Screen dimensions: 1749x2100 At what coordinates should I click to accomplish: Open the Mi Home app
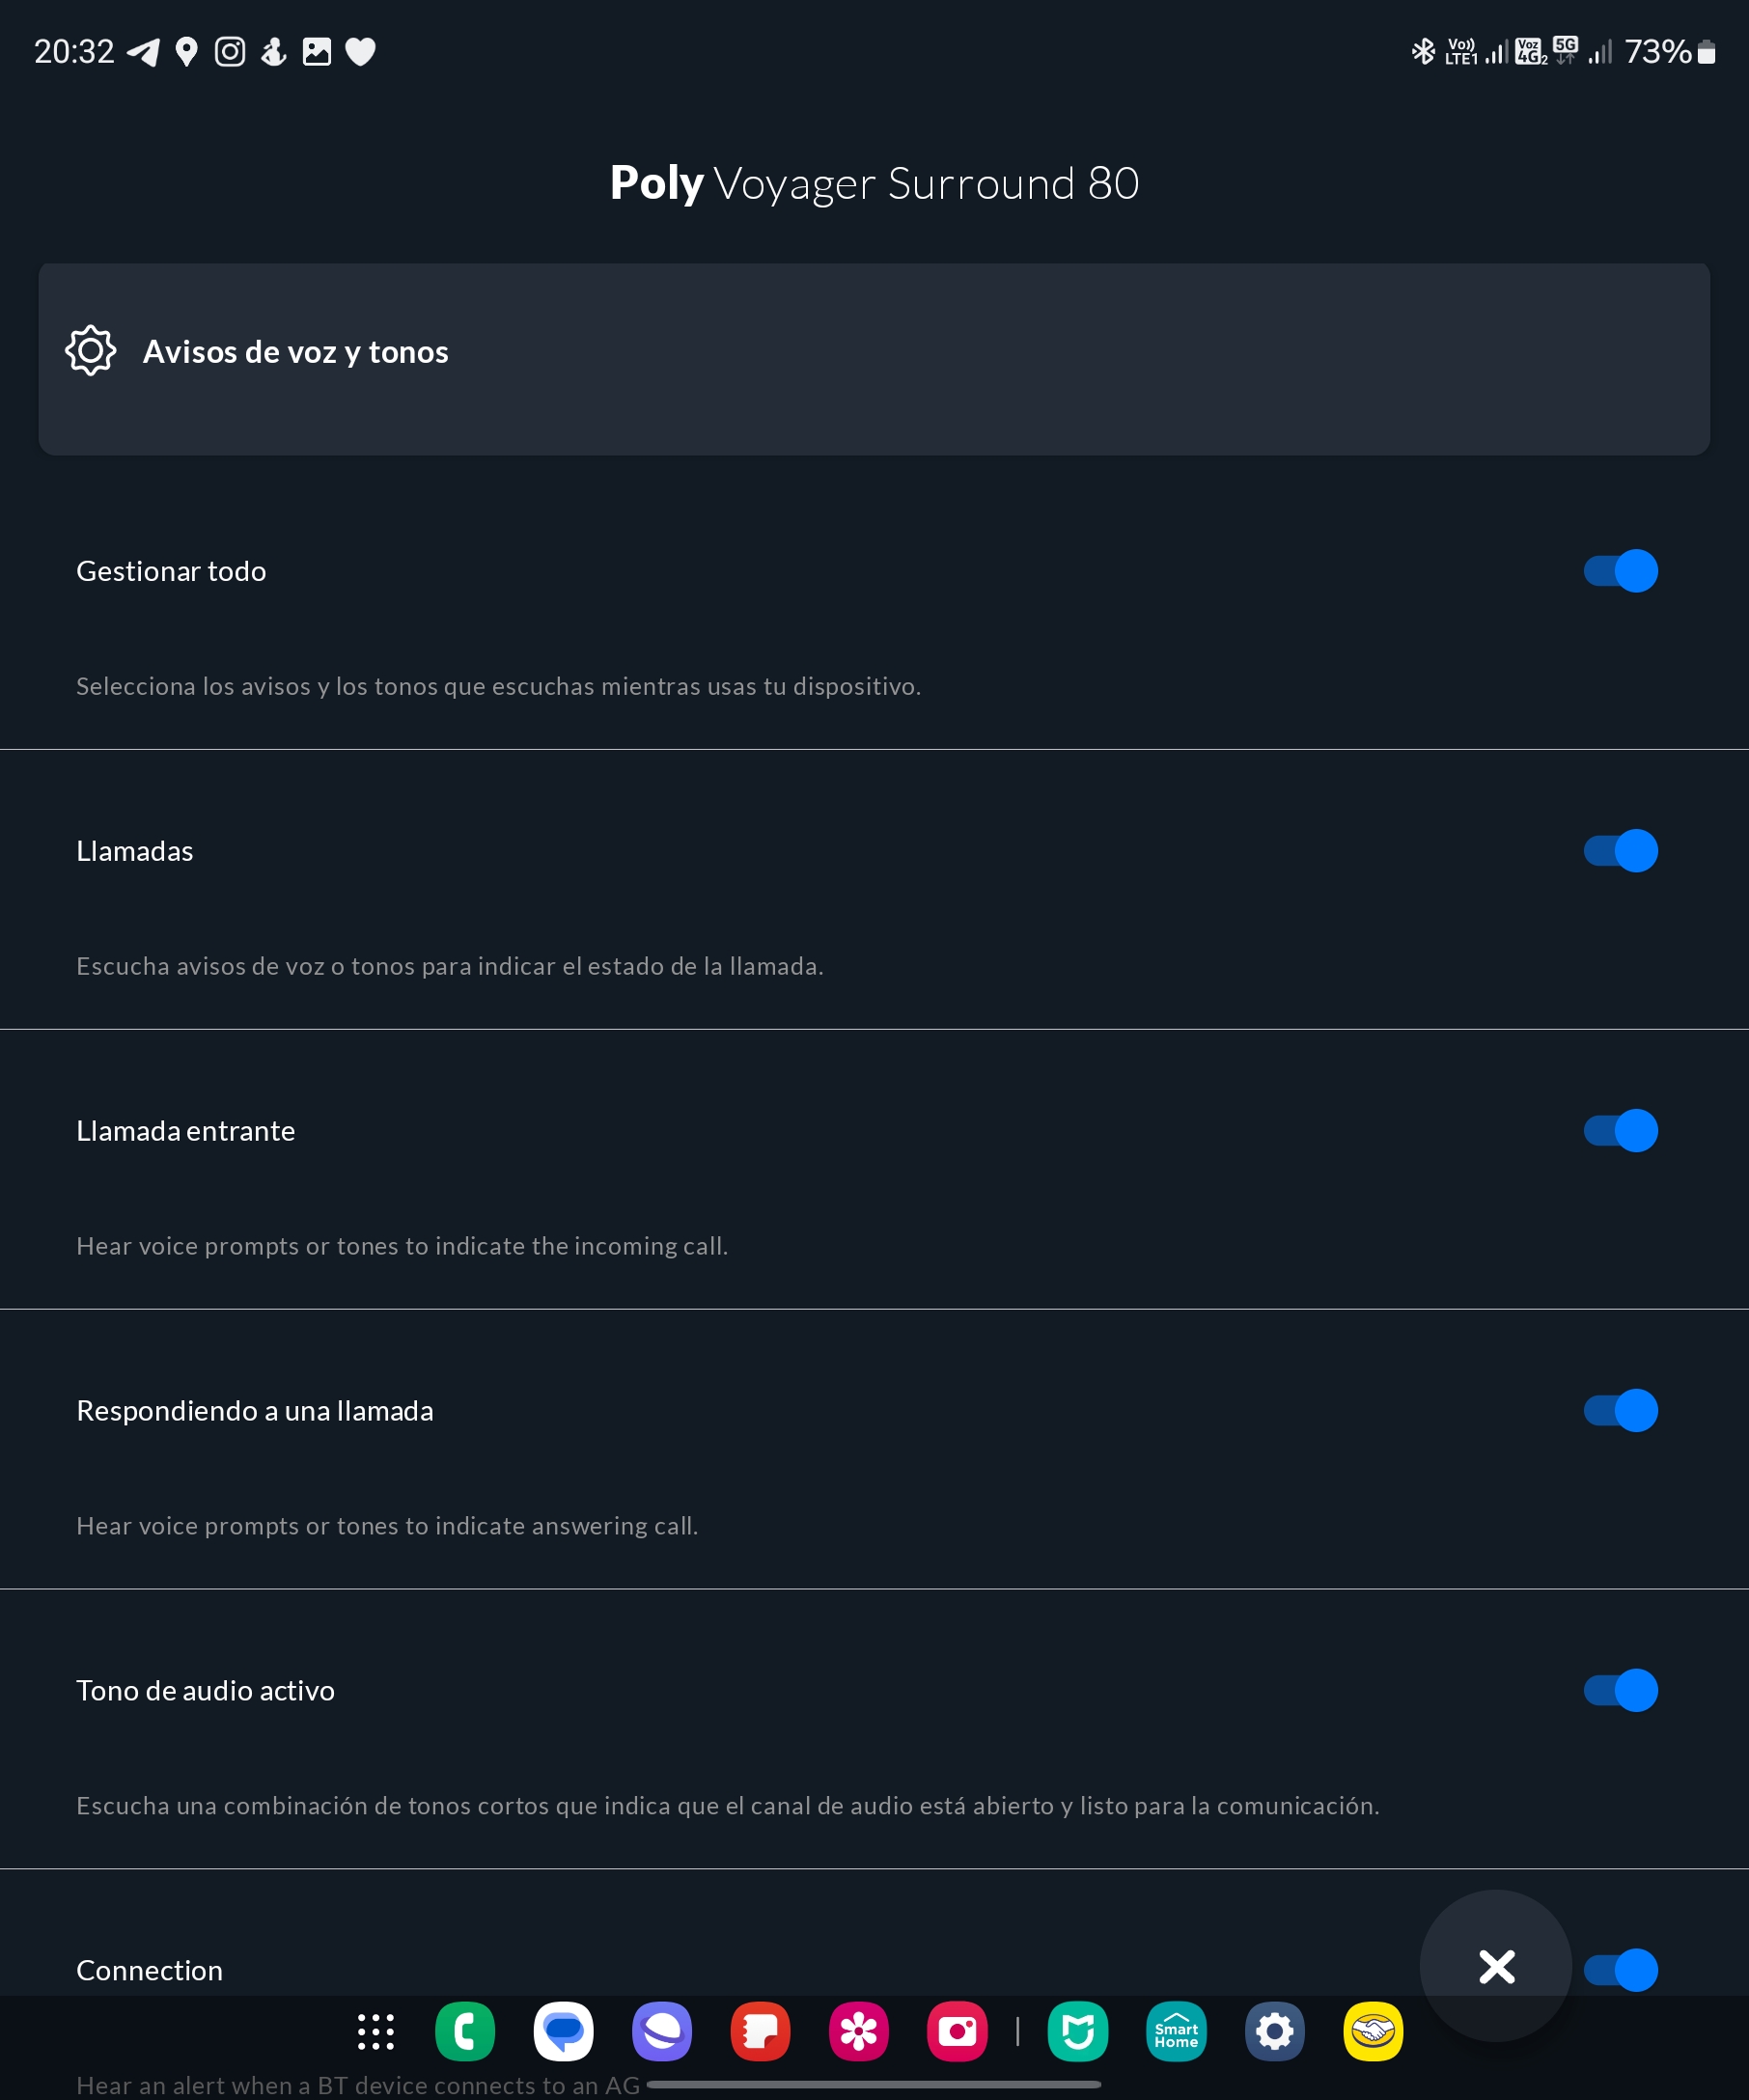pos(1077,2032)
